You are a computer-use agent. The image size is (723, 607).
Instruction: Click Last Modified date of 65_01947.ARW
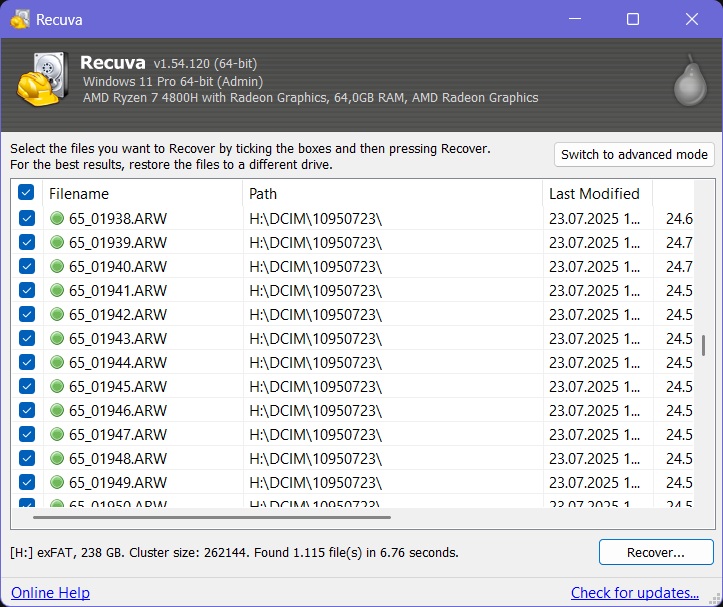(x=594, y=434)
